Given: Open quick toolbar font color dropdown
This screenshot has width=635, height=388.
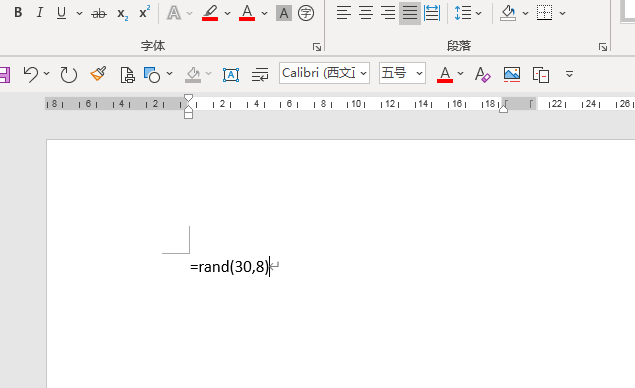Looking at the screenshot, I should coord(460,73).
